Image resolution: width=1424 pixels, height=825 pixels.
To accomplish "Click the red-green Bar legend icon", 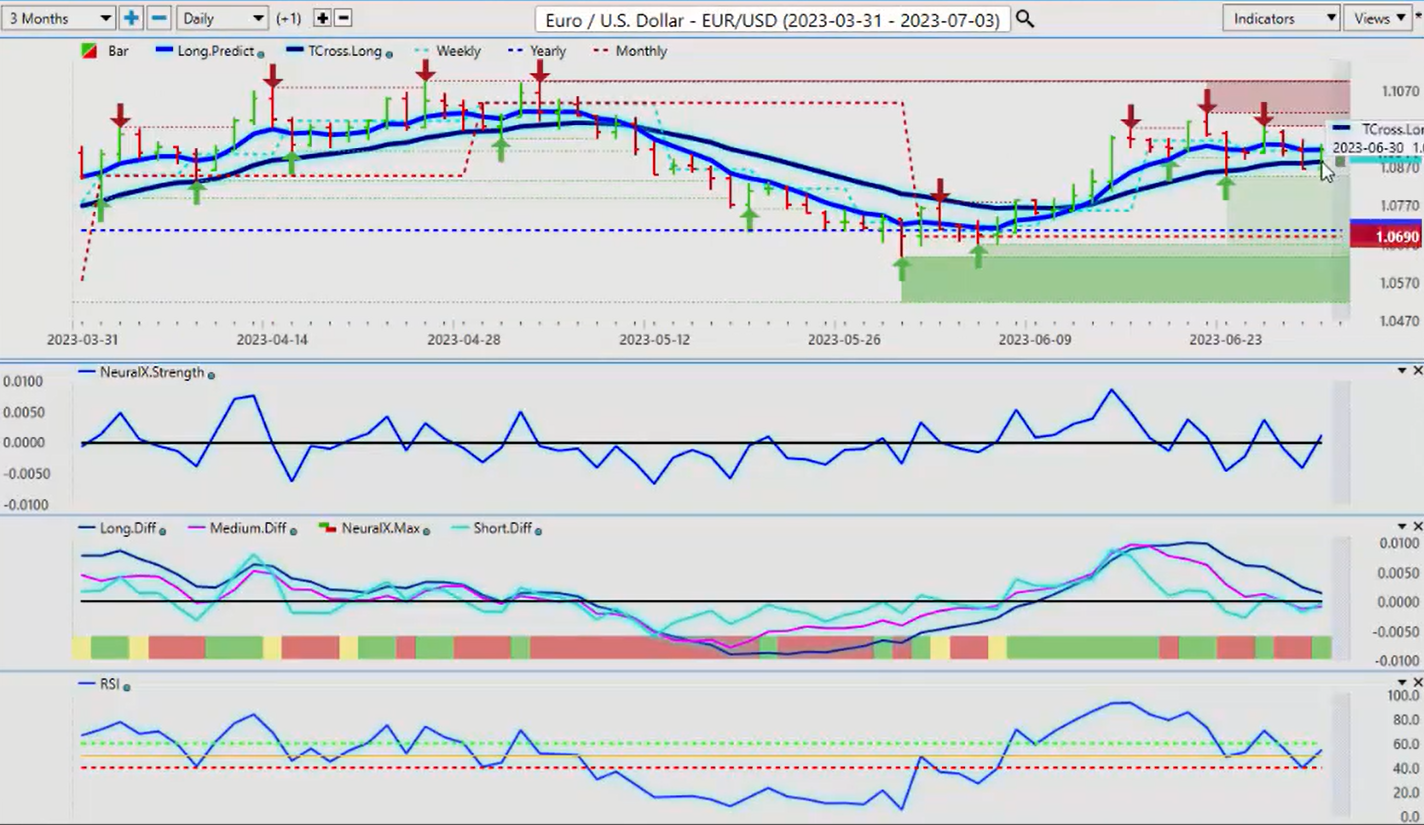I will (x=89, y=51).
